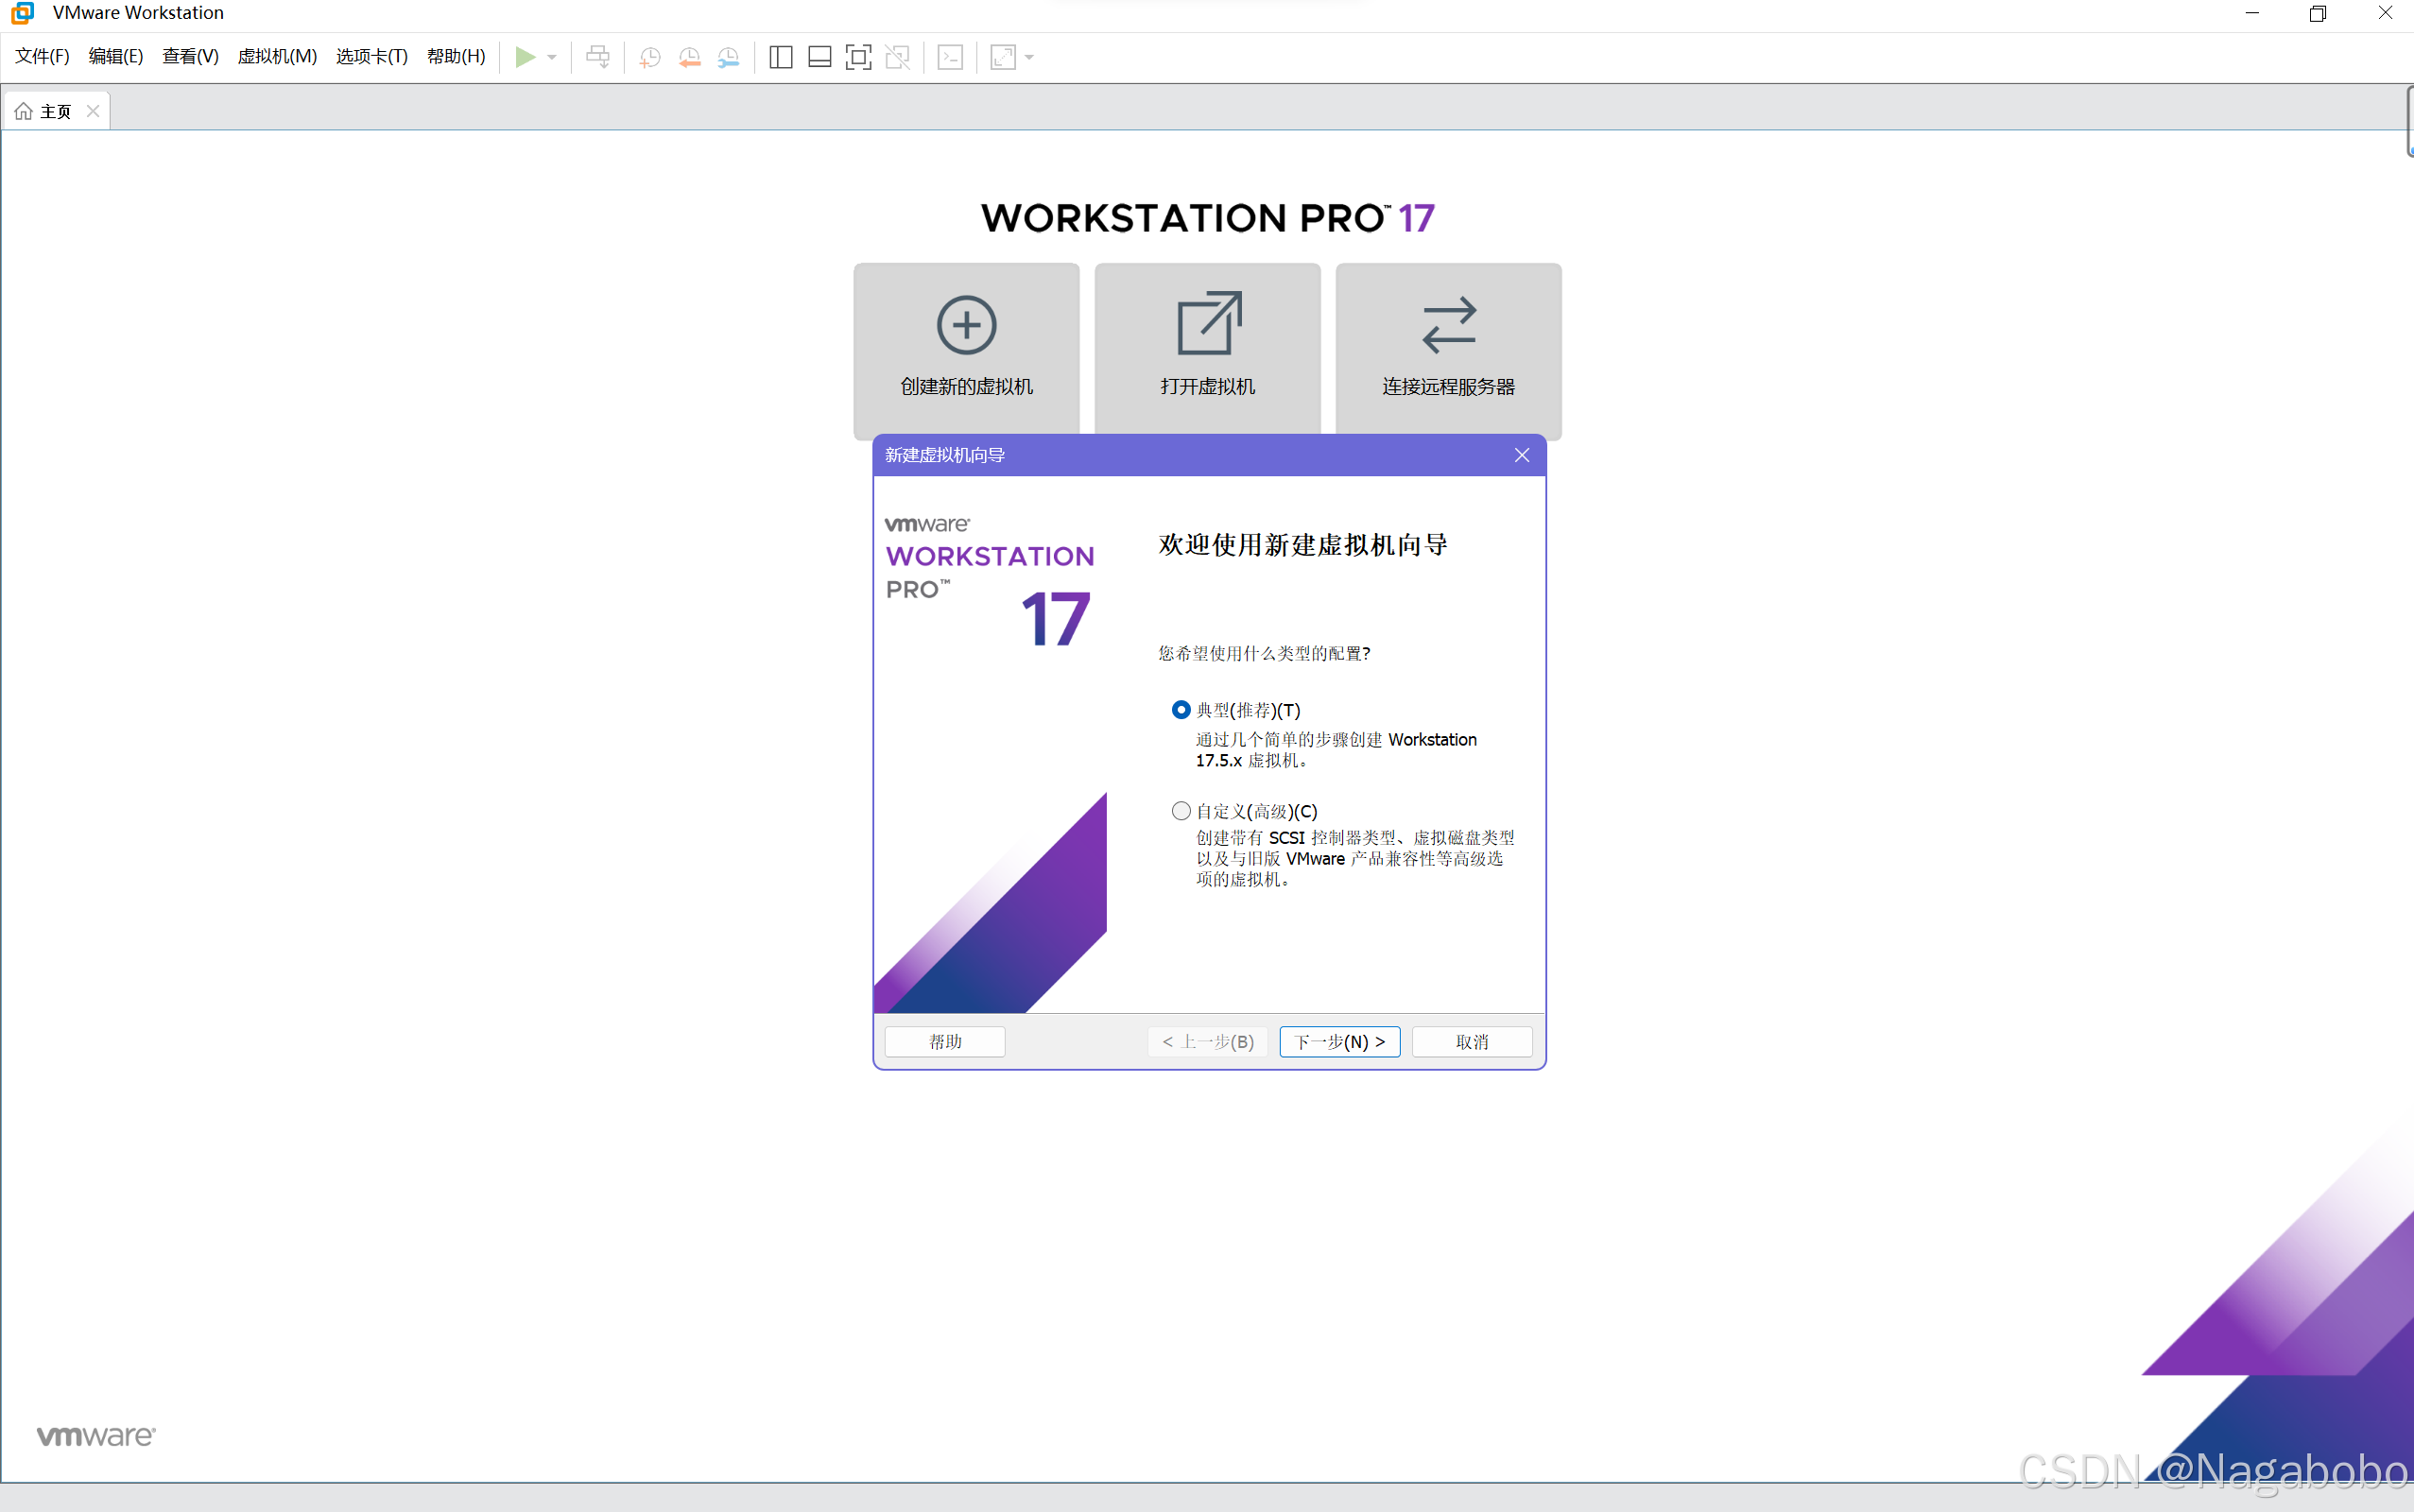Open the 选项卡(T) menu
Screen dimensions: 2414x1512
click(x=371, y=56)
